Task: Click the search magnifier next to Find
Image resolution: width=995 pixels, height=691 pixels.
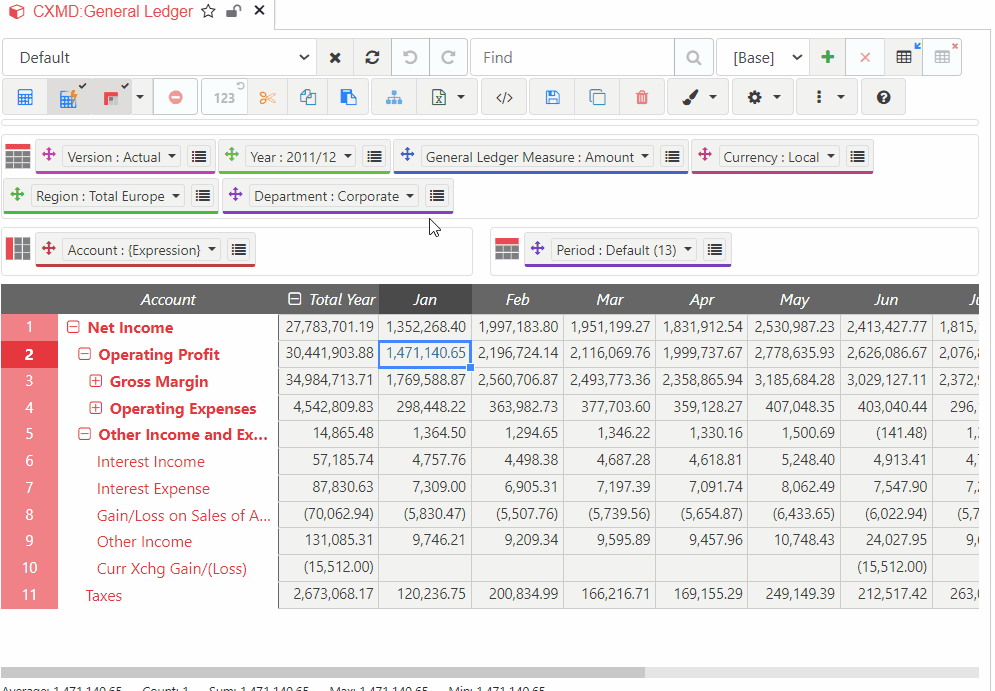Action: click(693, 58)
